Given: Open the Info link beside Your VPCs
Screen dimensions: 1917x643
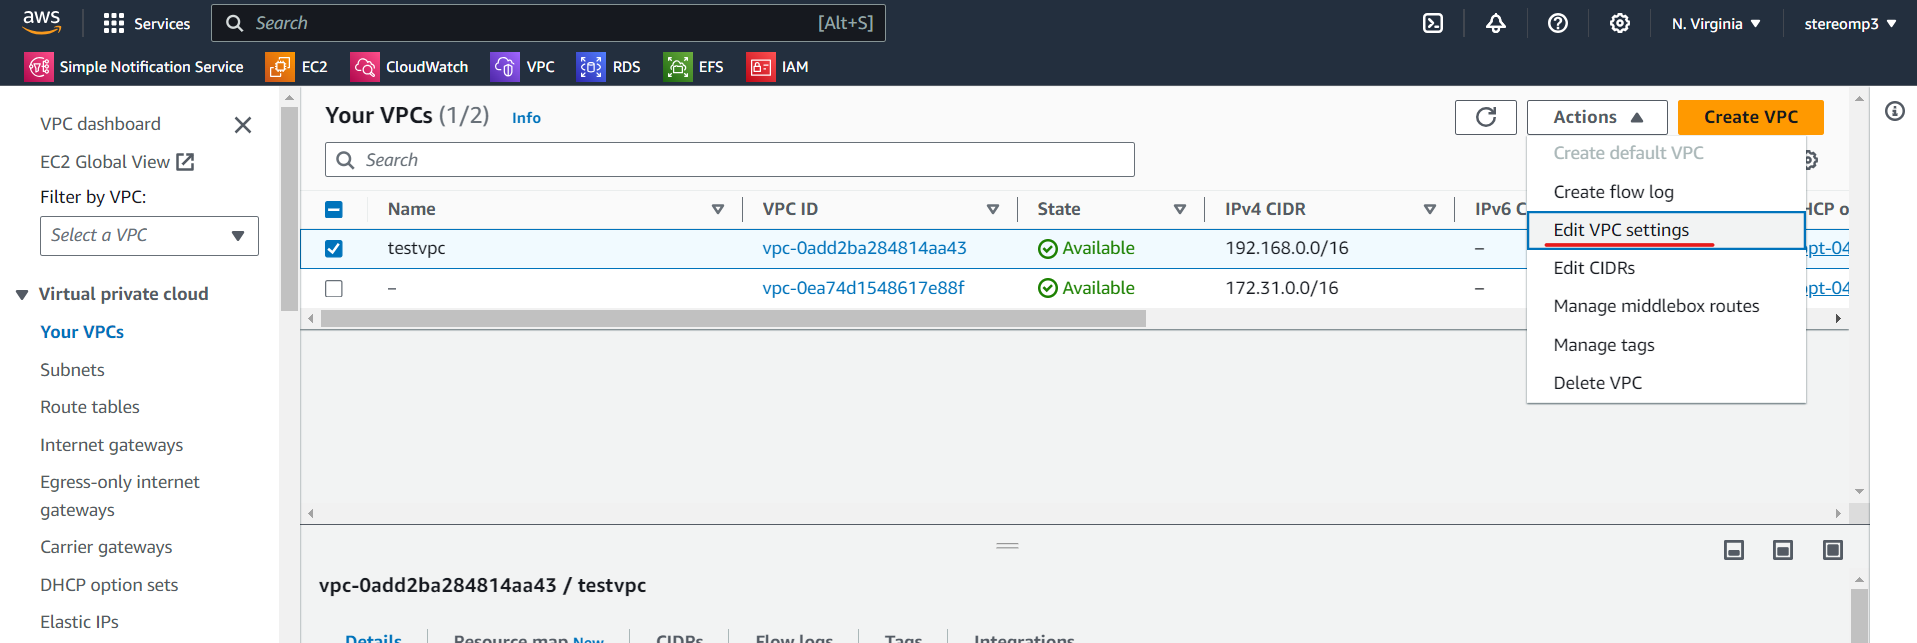Looking at the screenshot, I should 526,118.
